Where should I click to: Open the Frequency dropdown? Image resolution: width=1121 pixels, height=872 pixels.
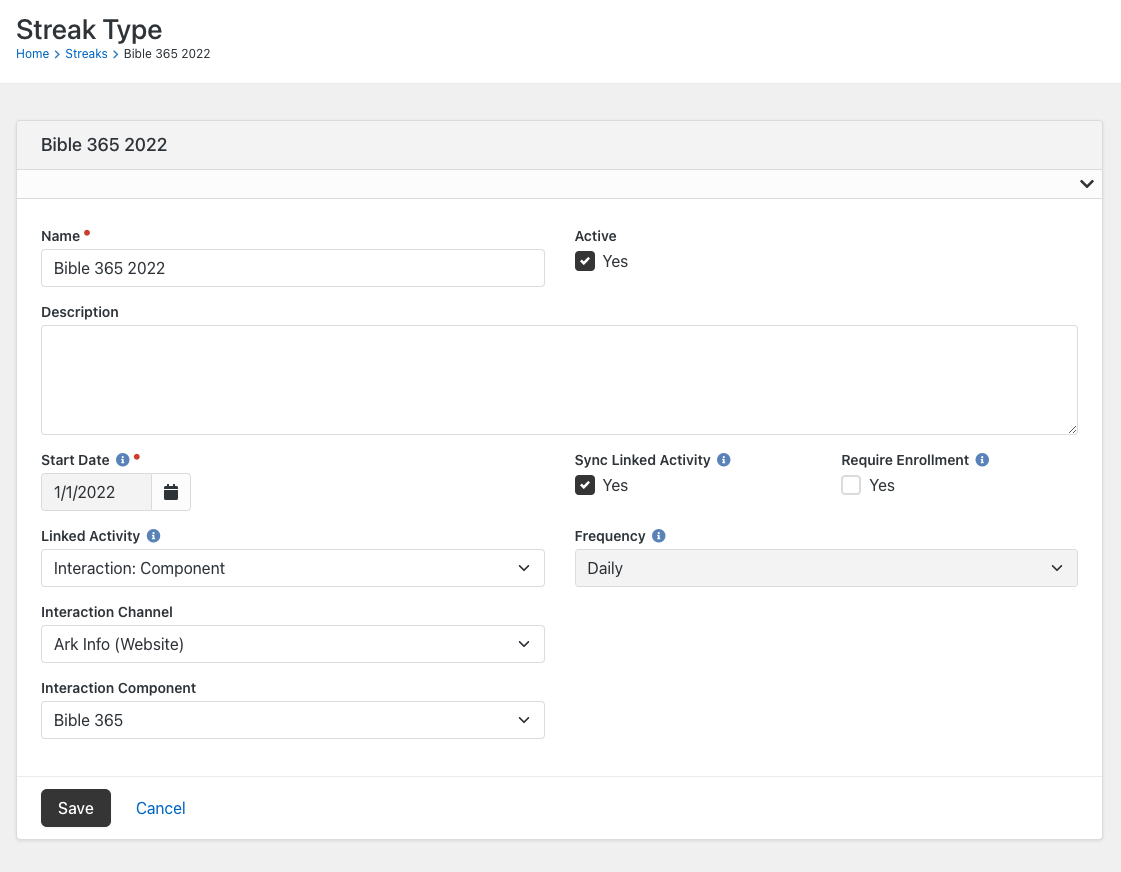coord(825,568)
